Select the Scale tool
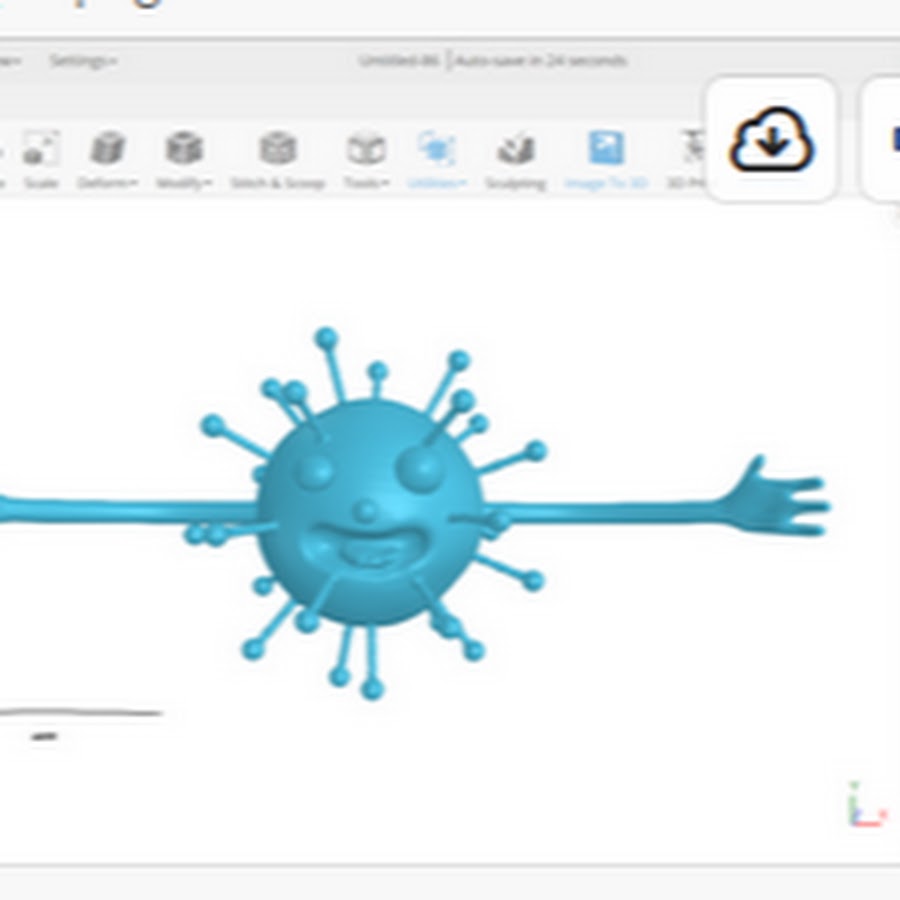 click(x=41, y=159)
